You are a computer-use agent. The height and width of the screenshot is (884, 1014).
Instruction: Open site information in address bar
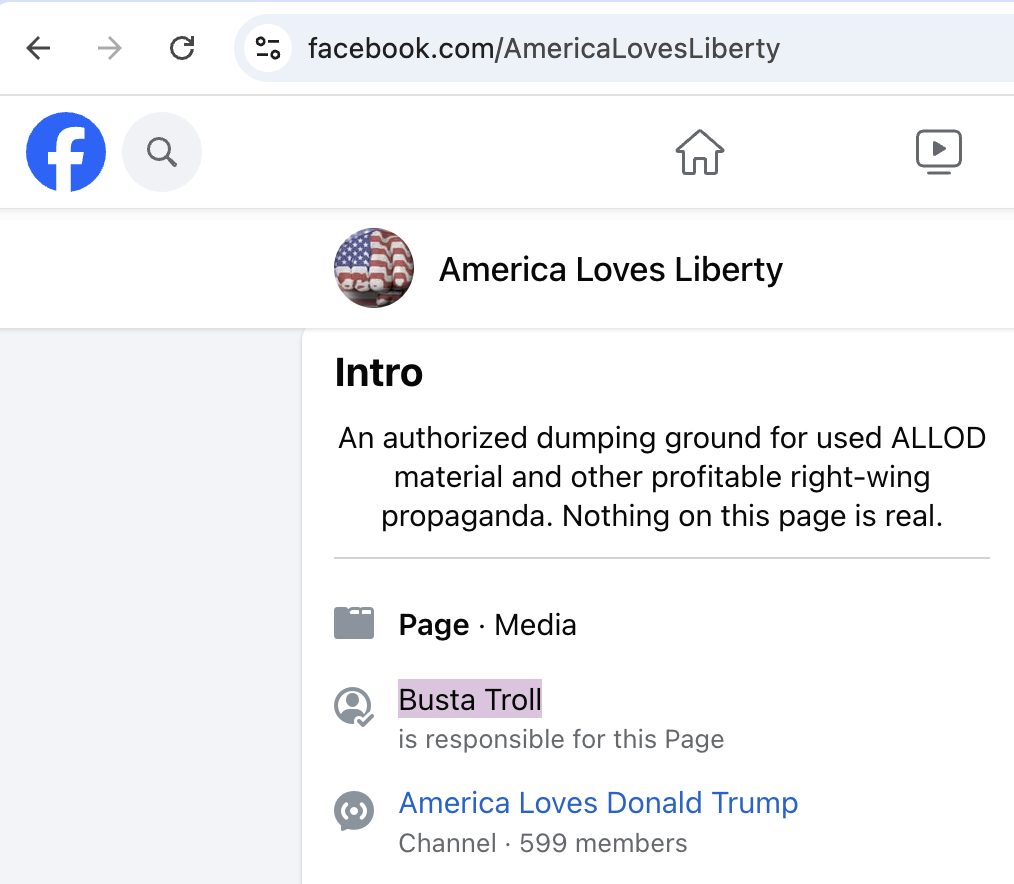[x=268, y=48]
